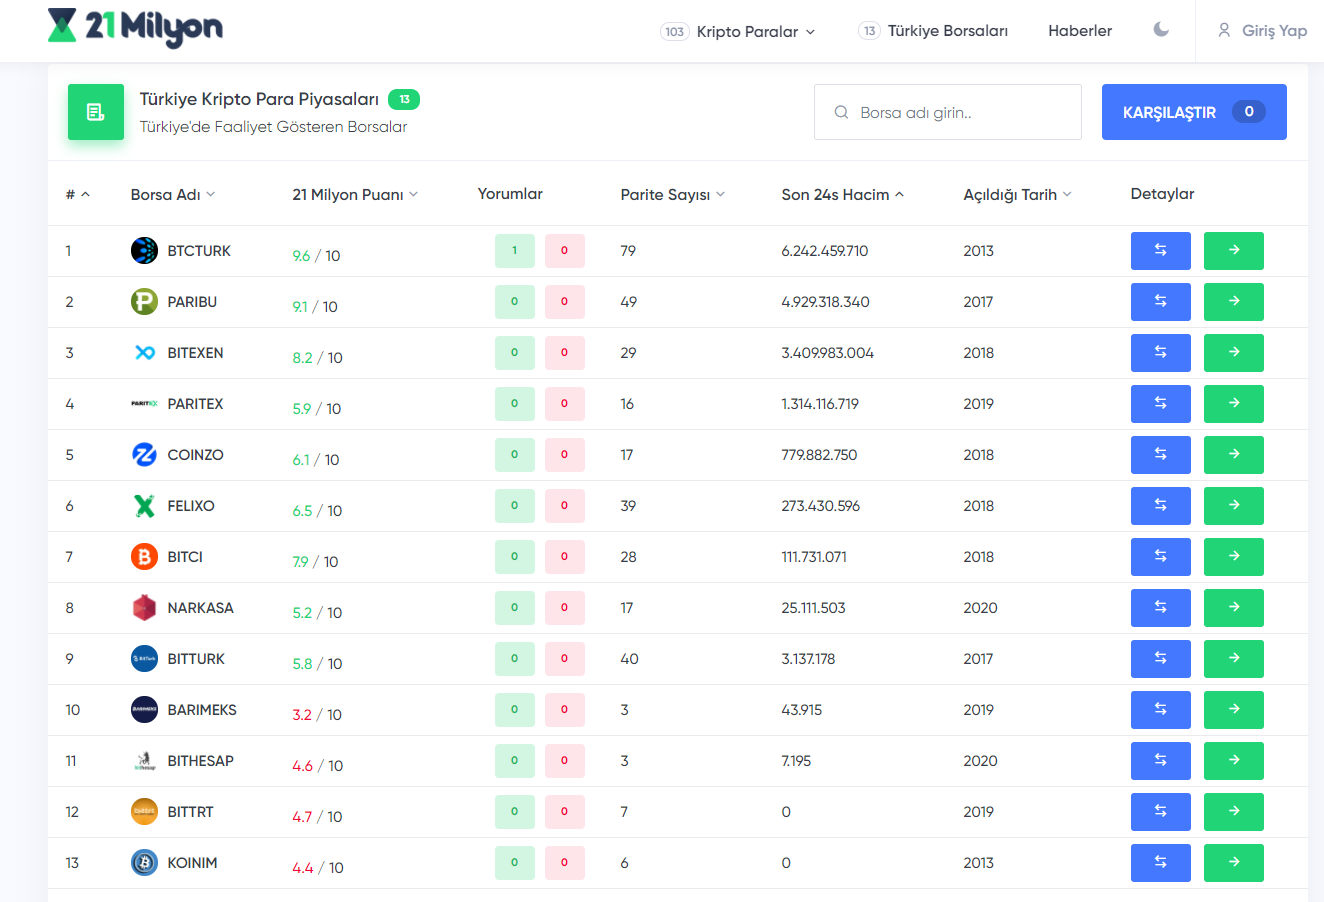The height and width of the screenshot is (902, 1324).
Task: Click Giriş Yap login link
Action: [1262, 31]
